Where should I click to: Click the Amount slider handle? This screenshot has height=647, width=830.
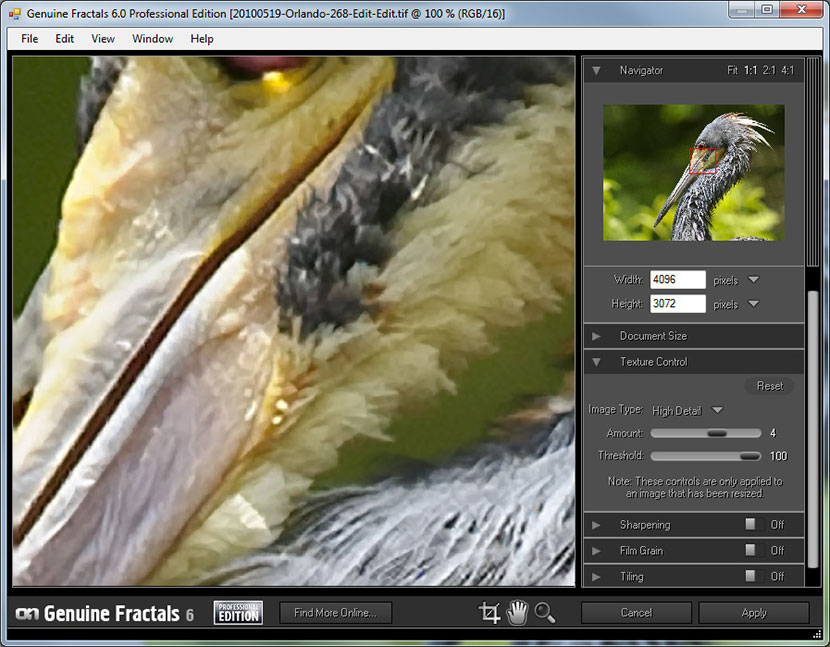tap(716, 434)
